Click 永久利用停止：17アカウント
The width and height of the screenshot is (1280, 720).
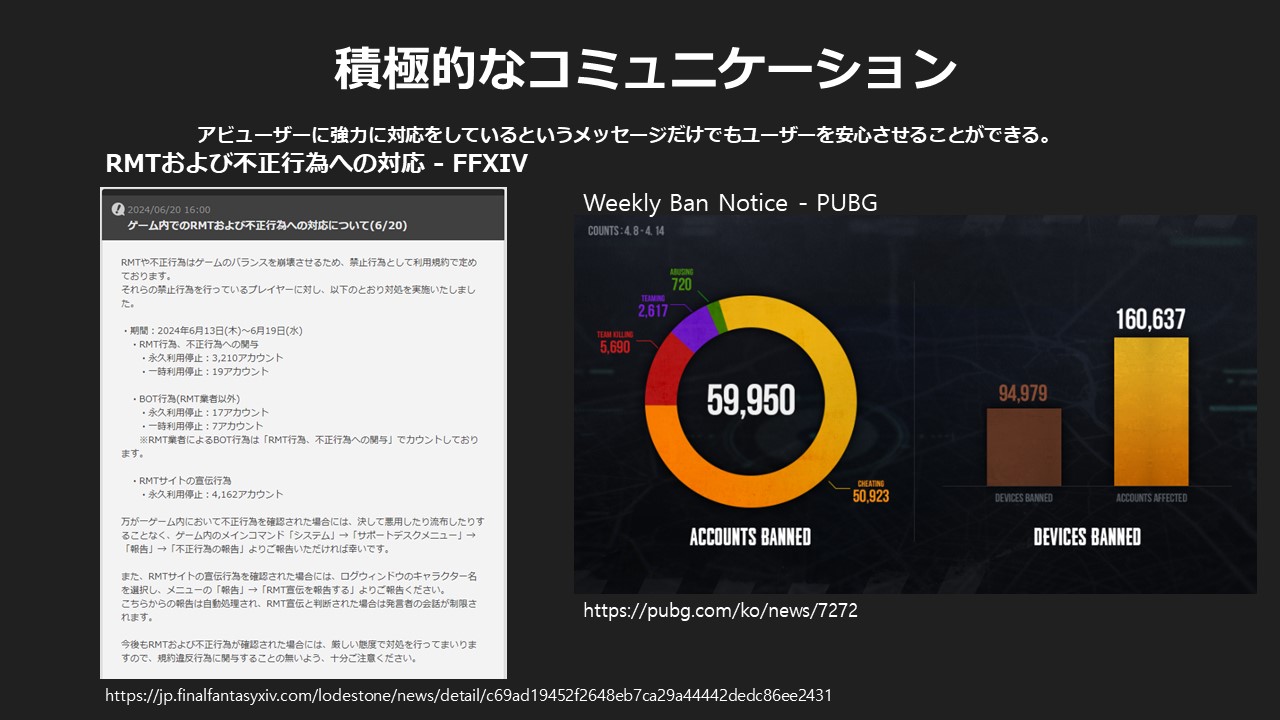205,412
